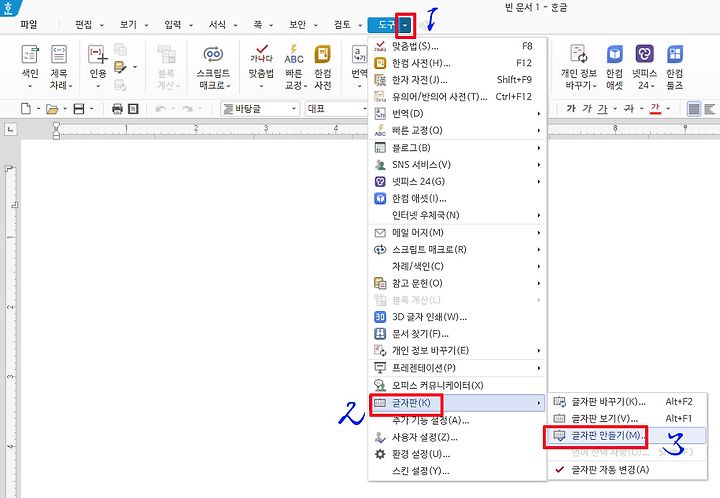
Task: Select 3D 글자 인쇄(W)... menu entry
Action: [x=457, y=317]
